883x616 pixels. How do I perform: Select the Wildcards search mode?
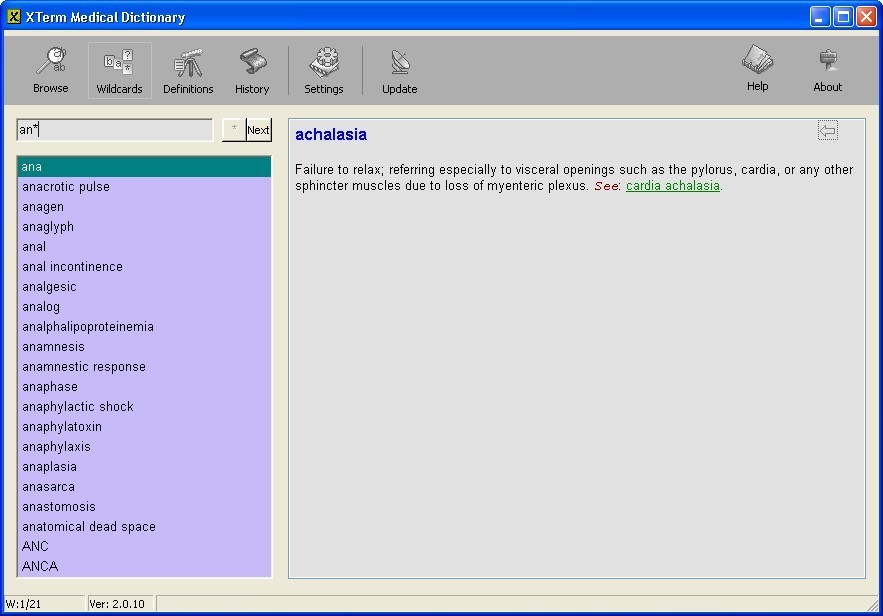pos(119,70)
